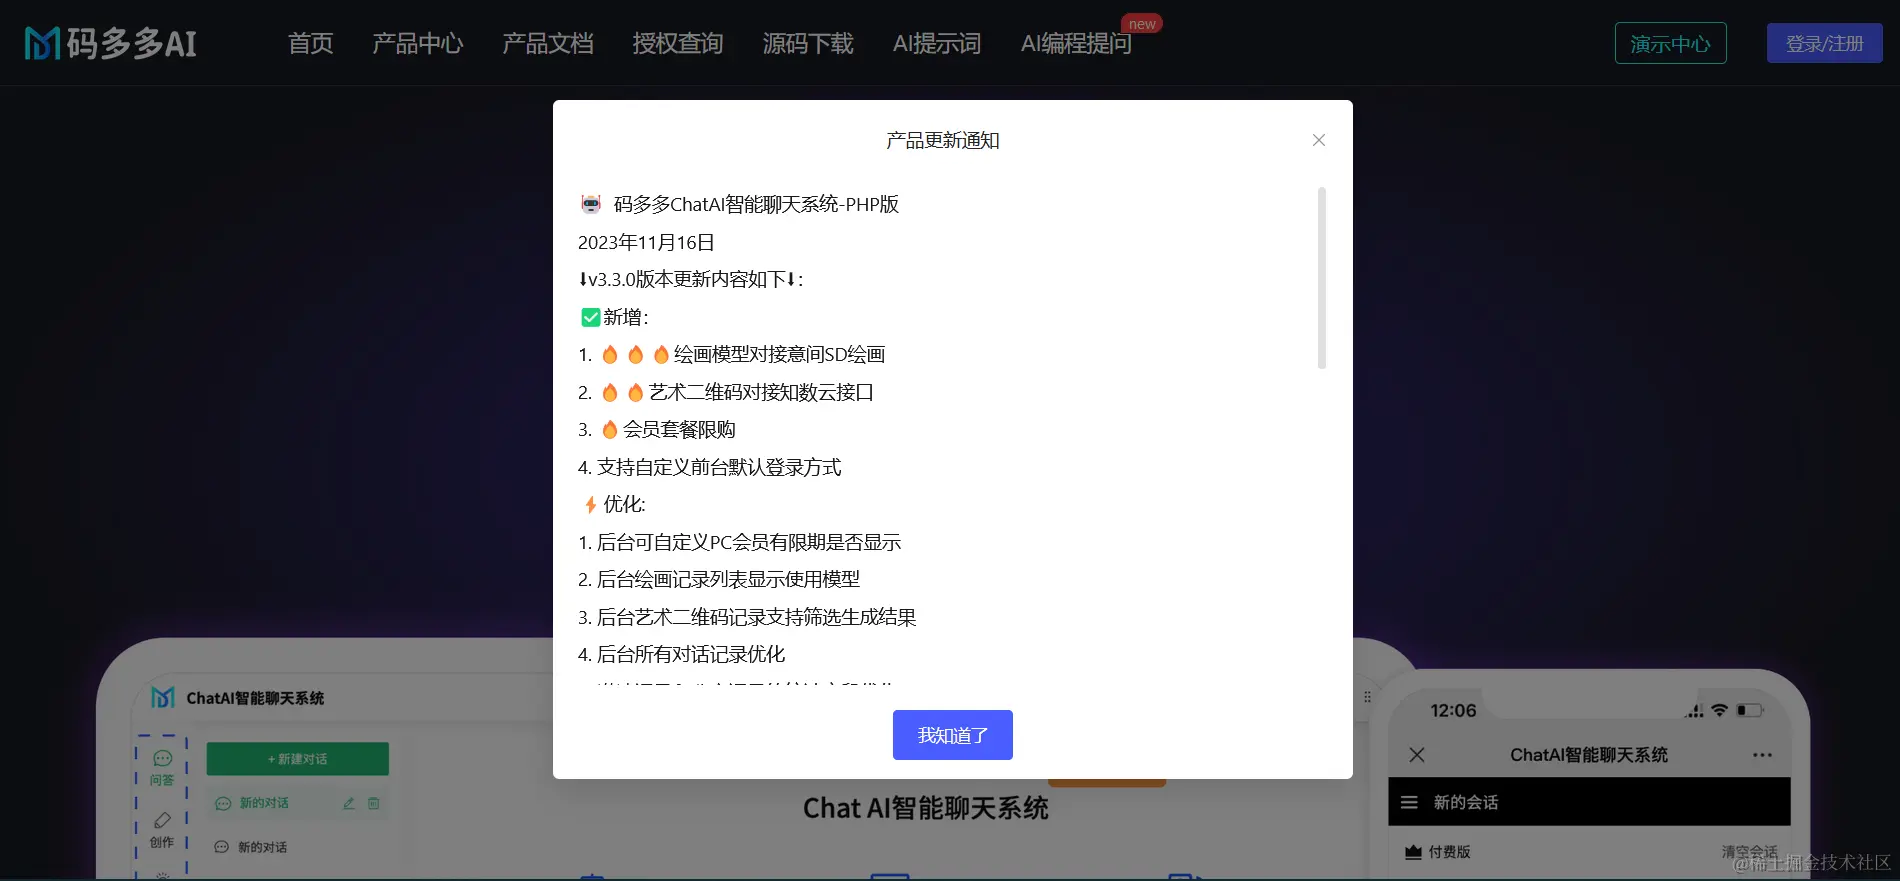Viewport: 1900px width, 881px height.
Task: Click the line 后台所有对话记录优化
Action: pyautogui.click(x=682, y=654)
